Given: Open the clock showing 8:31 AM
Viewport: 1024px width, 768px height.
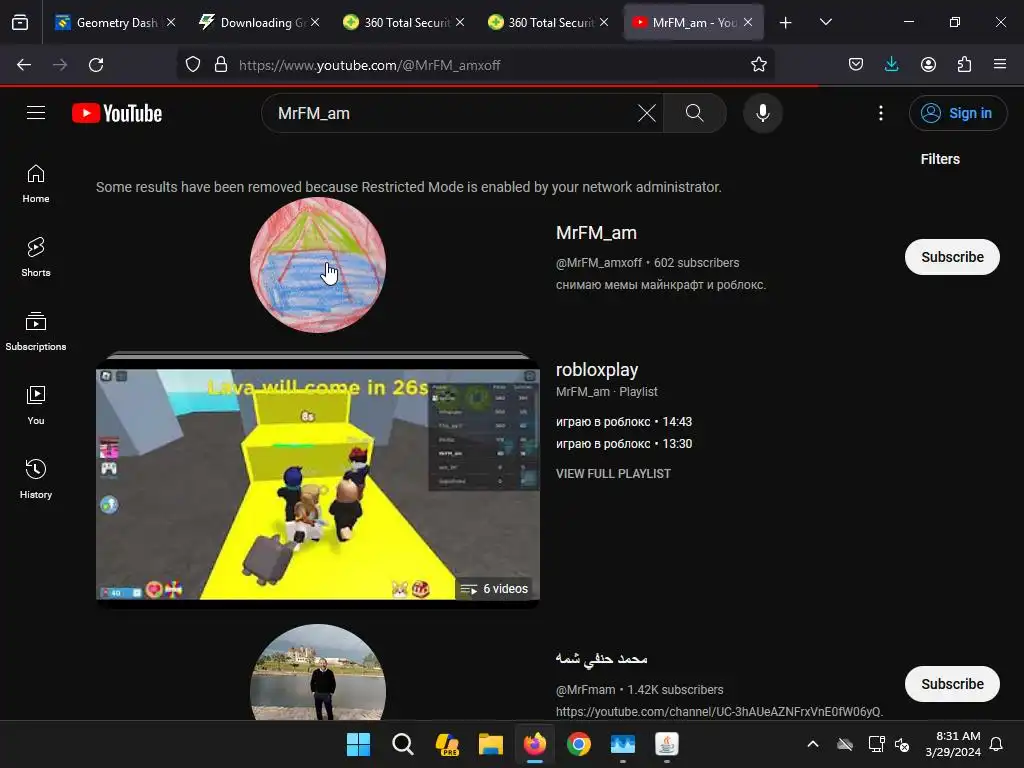Looking at the screenshot, I should tap(953, 744).
